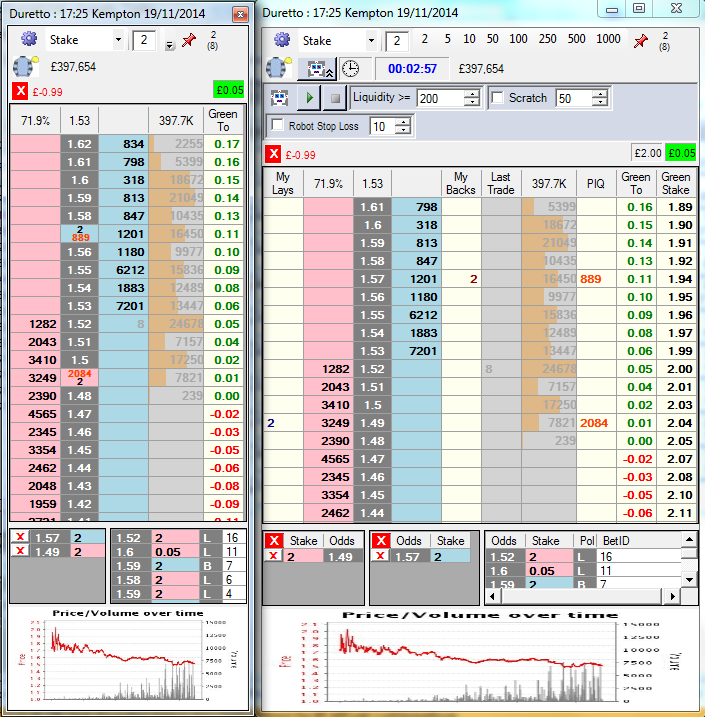Select the 100 quick stake button
Screen dimensions: 705x717
pos(518,39)
